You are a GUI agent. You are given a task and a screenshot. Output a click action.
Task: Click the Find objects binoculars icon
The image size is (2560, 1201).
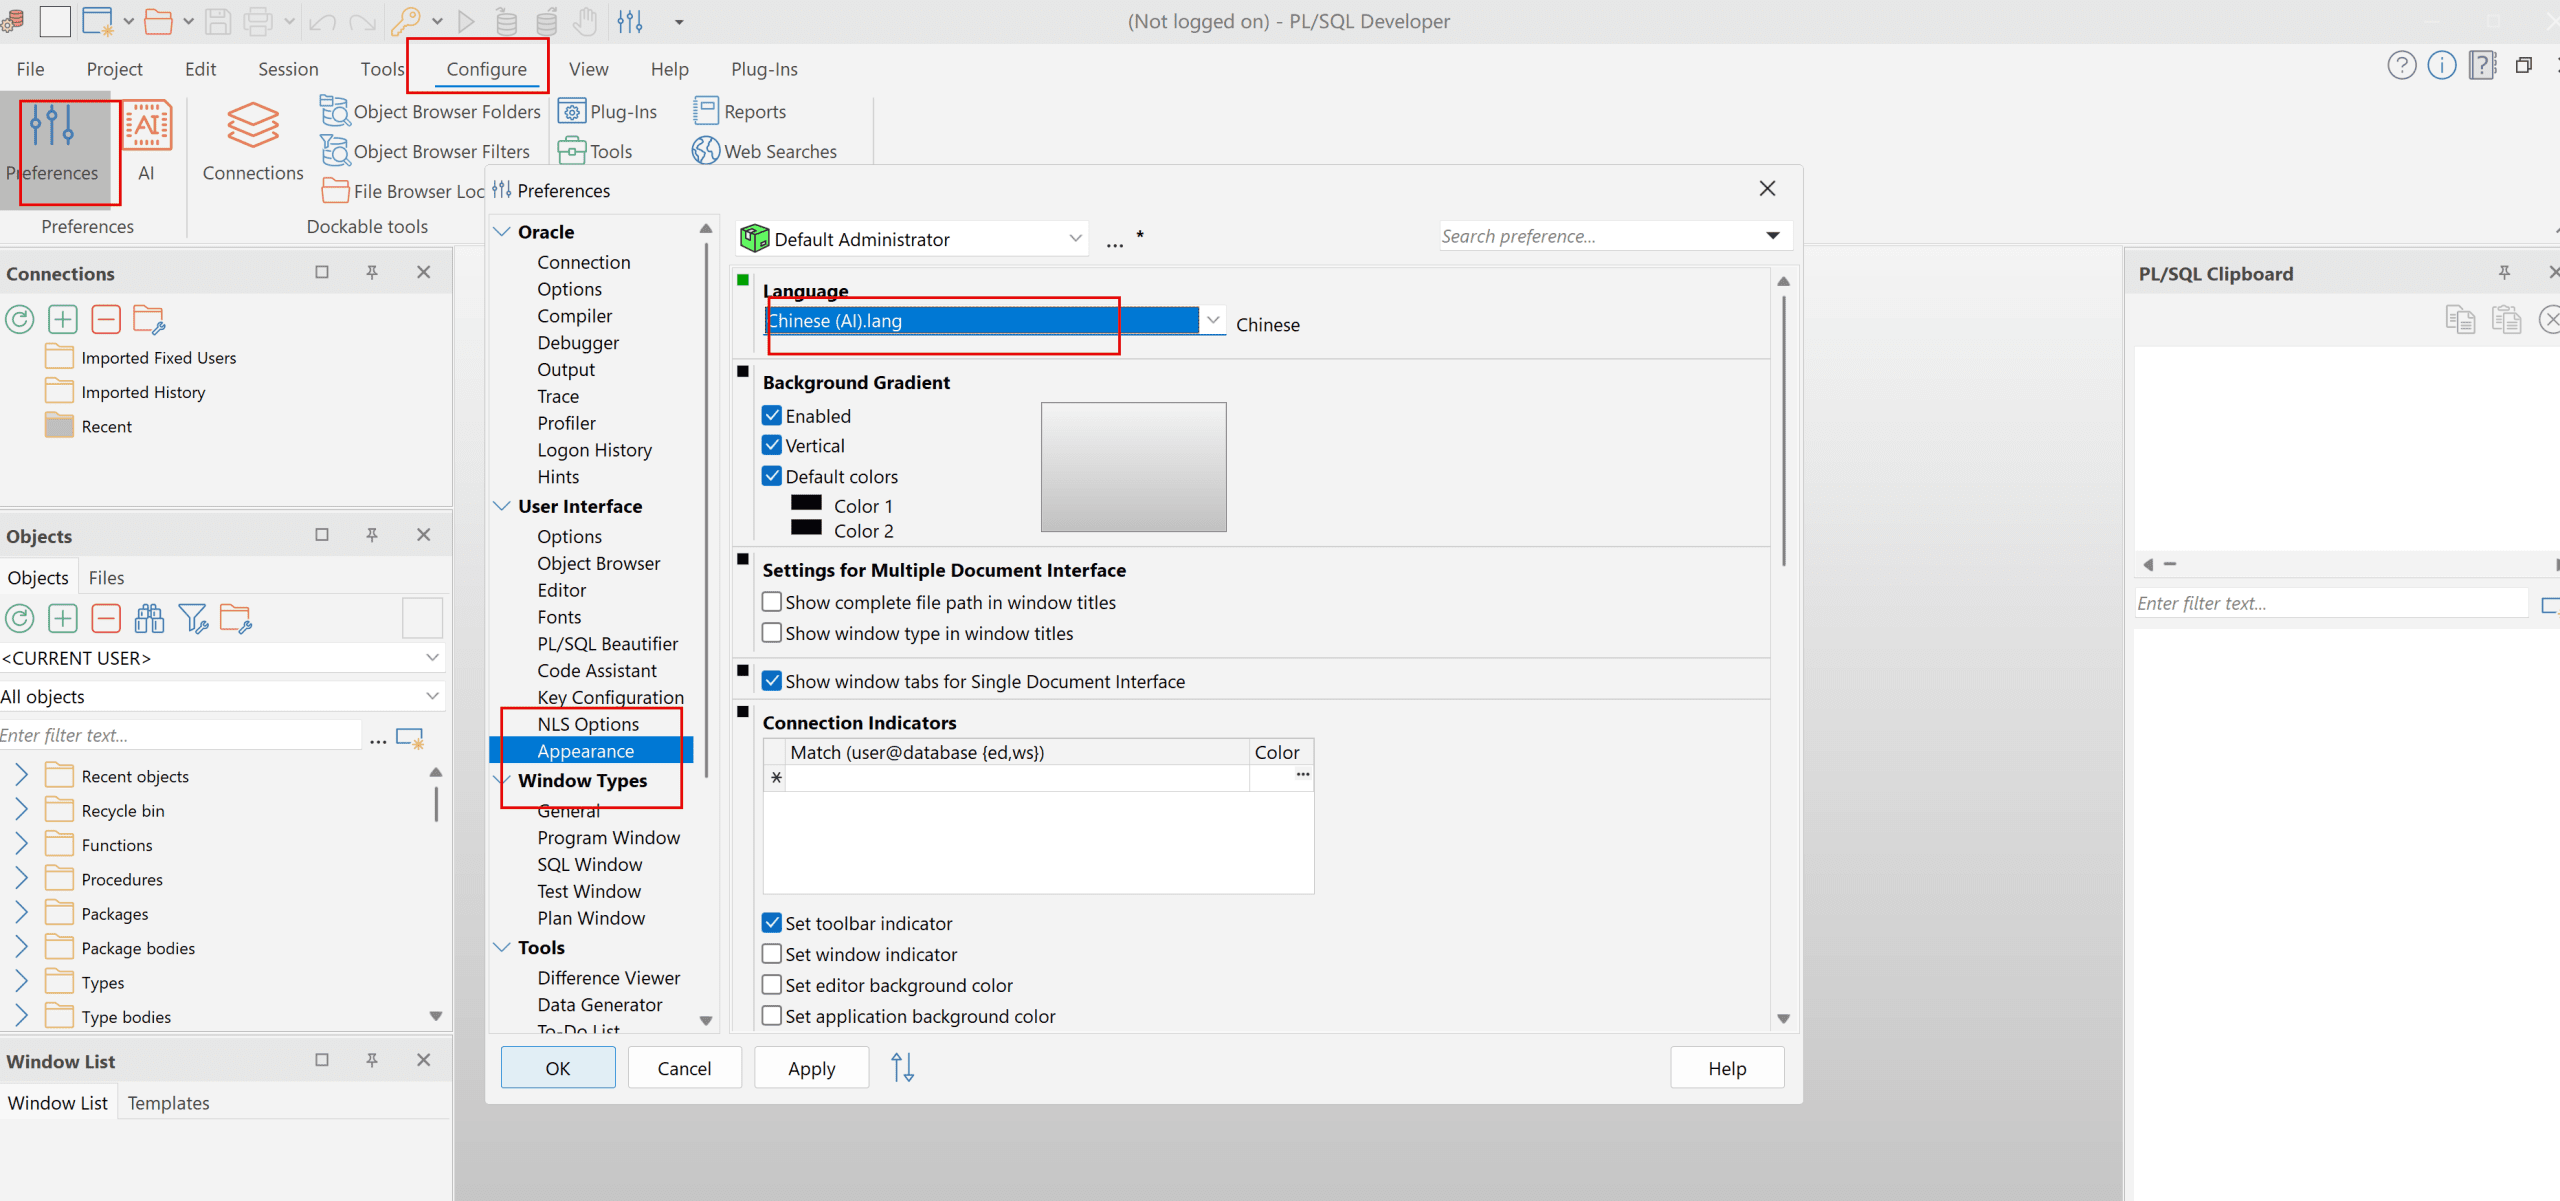tap(149, 619)
